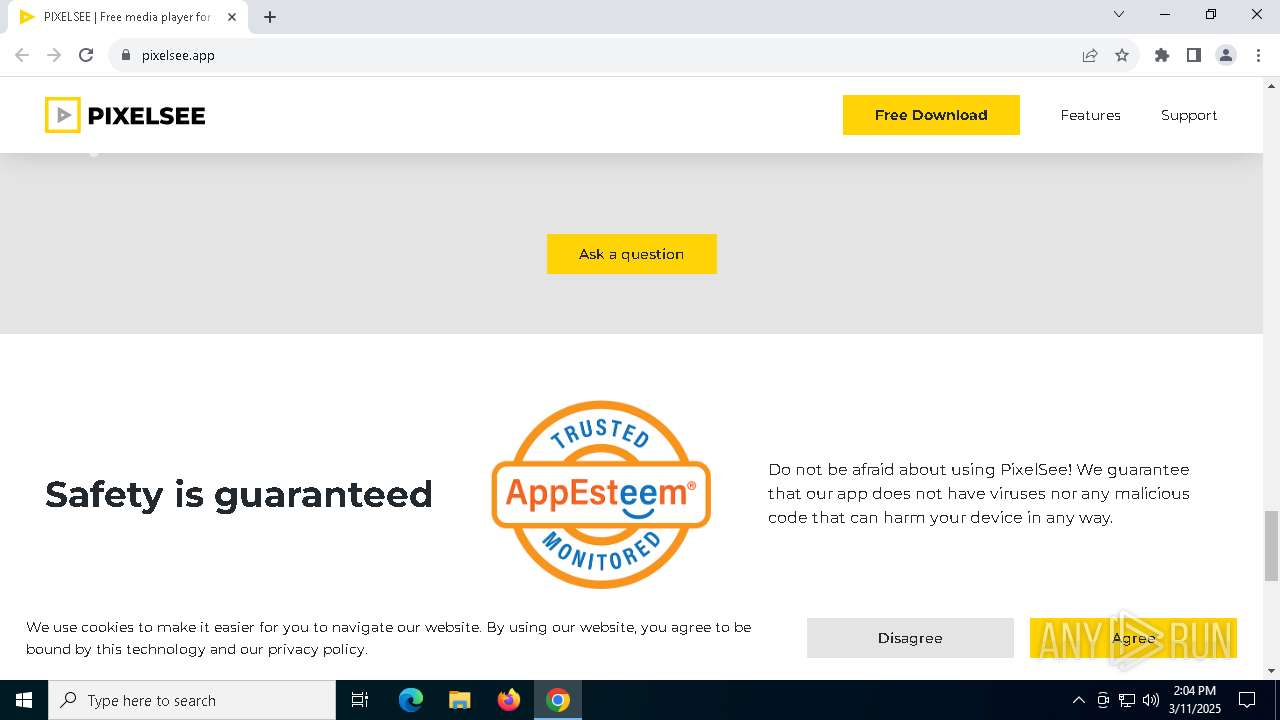The image size is (1280, 720).
Task: Select the PIXELSEE browser tab
Action: tap(128, 17)
